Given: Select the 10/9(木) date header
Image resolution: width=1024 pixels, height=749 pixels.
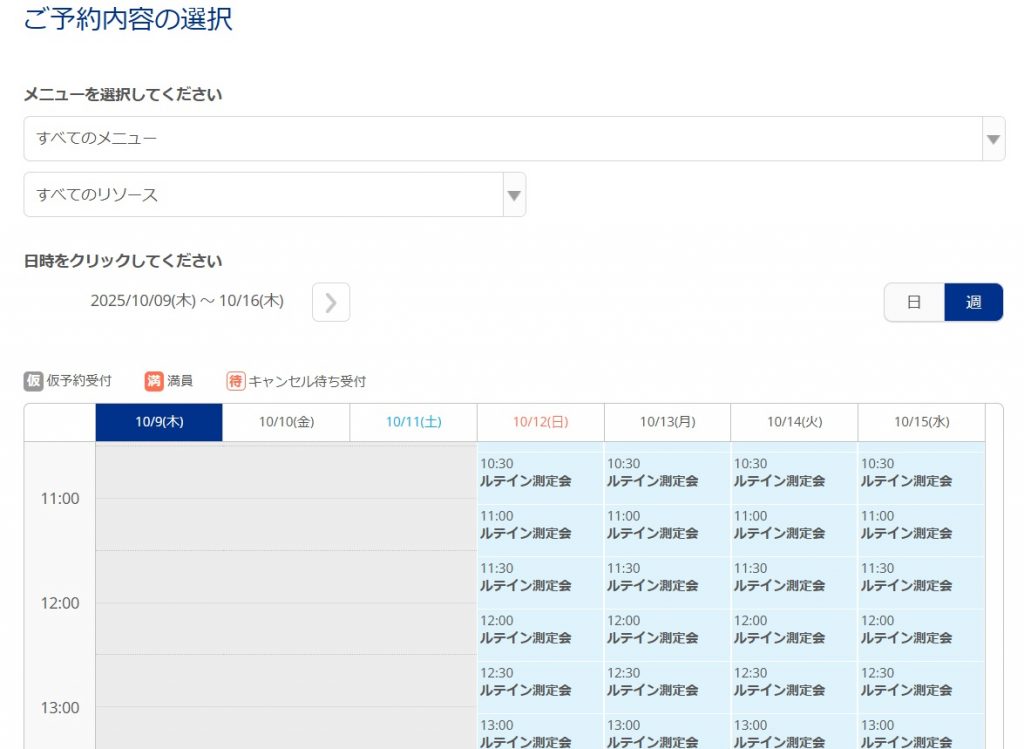Looking at the screenshot, I should pyautogui.click(x=159, y=422).
